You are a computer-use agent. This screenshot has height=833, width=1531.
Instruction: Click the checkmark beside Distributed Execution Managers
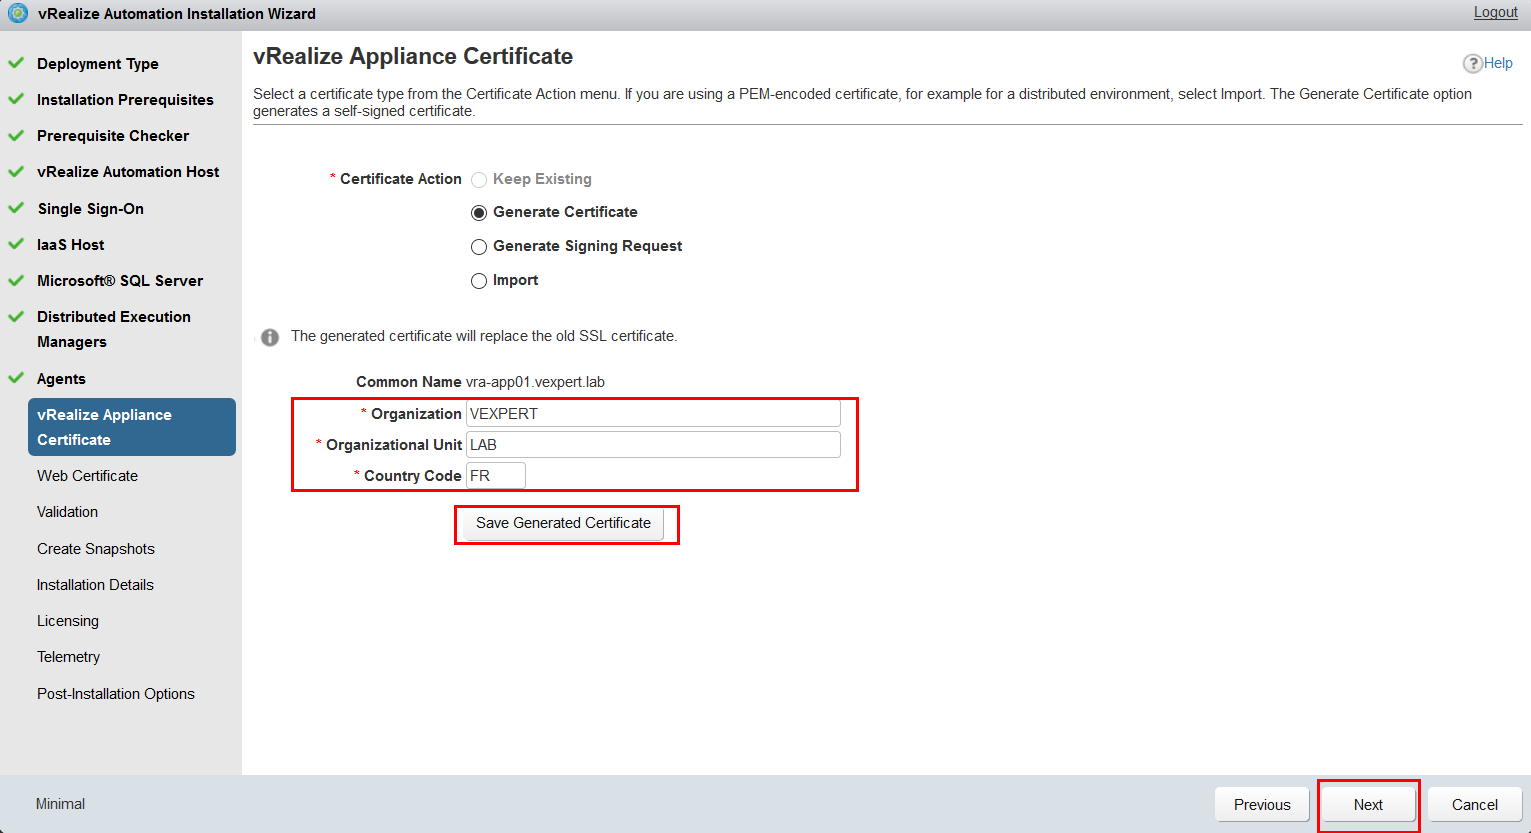pyautogui.click(x=16, y=316)
